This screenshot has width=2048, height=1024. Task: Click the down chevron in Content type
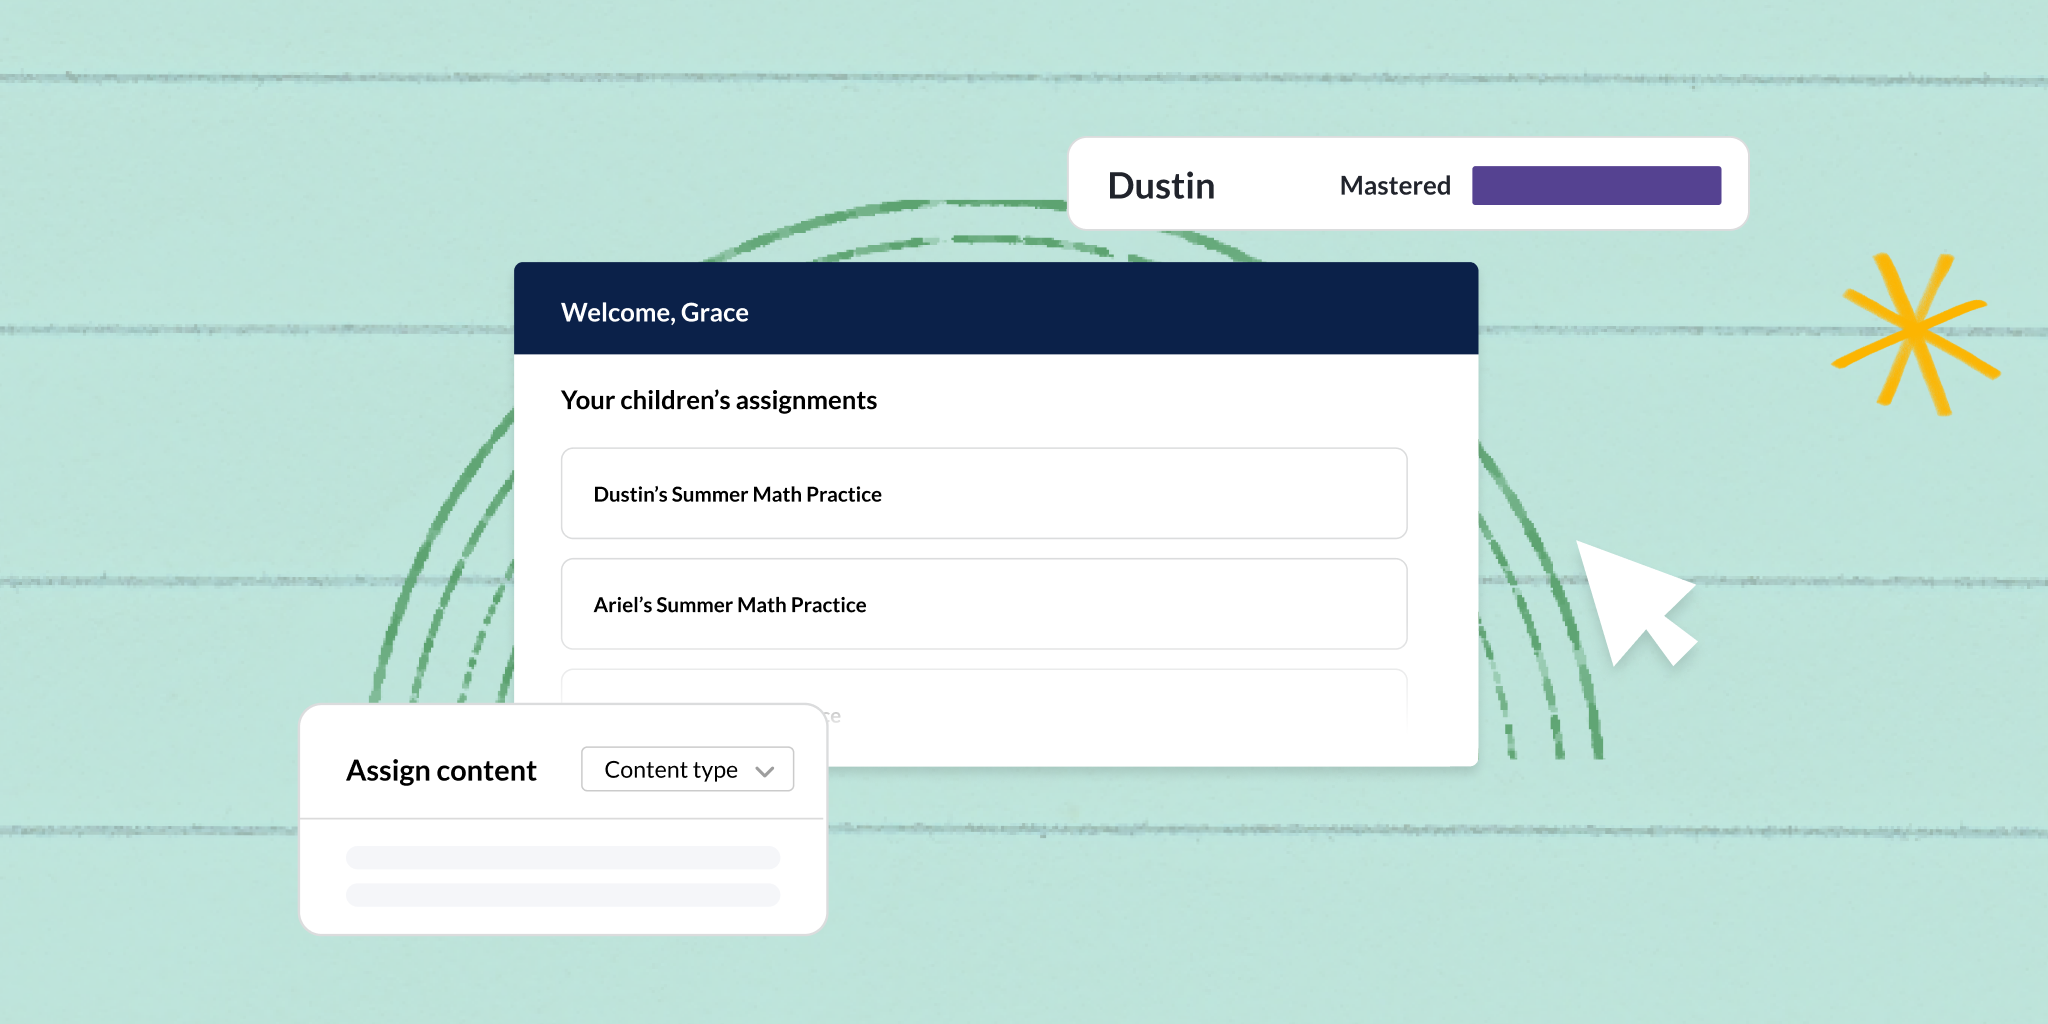765,771
